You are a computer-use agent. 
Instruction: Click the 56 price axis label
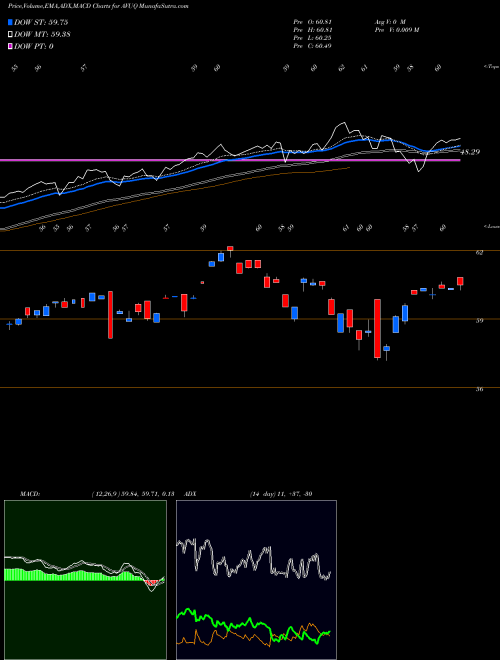pyautogui.click(x=479, y=389)
